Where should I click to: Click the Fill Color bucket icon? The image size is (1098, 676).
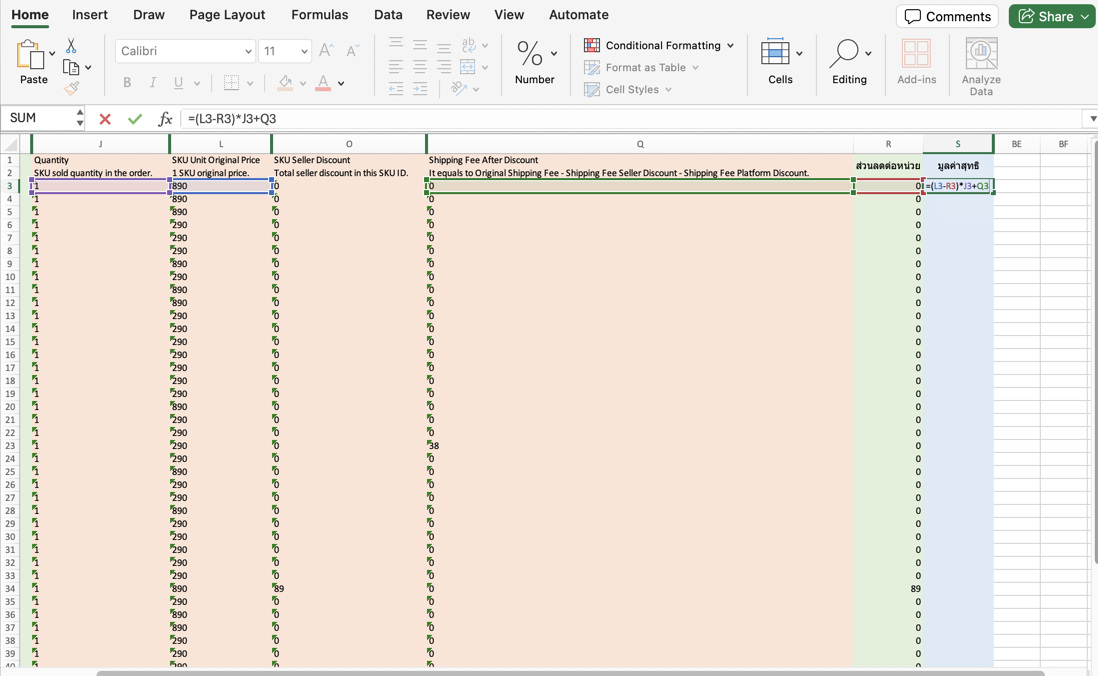[x=285, y=83]
